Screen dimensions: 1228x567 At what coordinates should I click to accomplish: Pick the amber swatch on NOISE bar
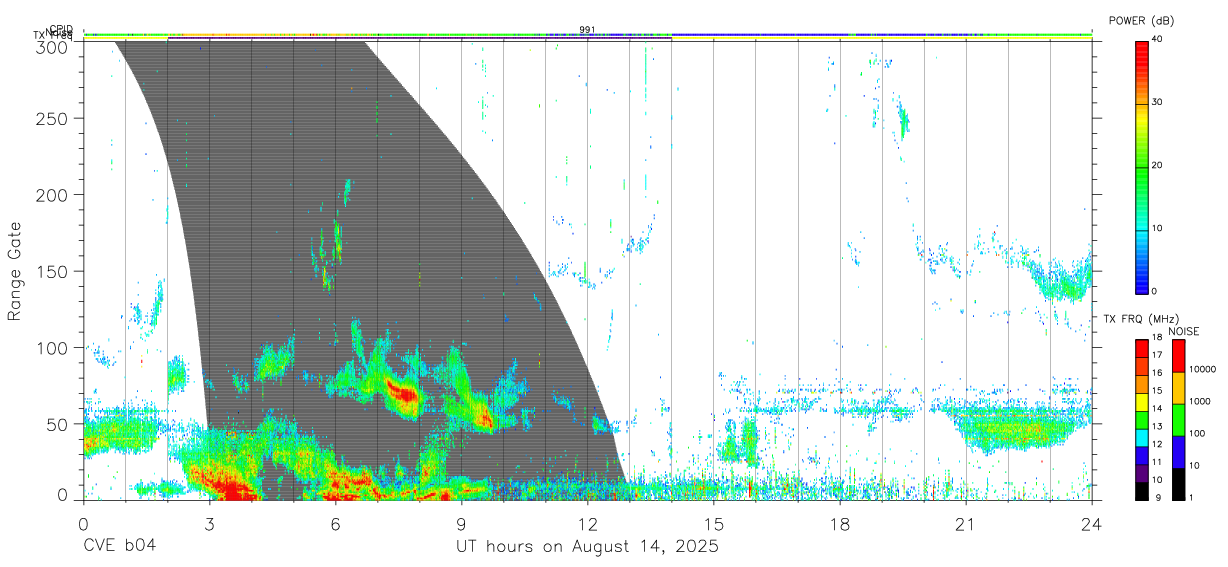tap(1178, 388)
